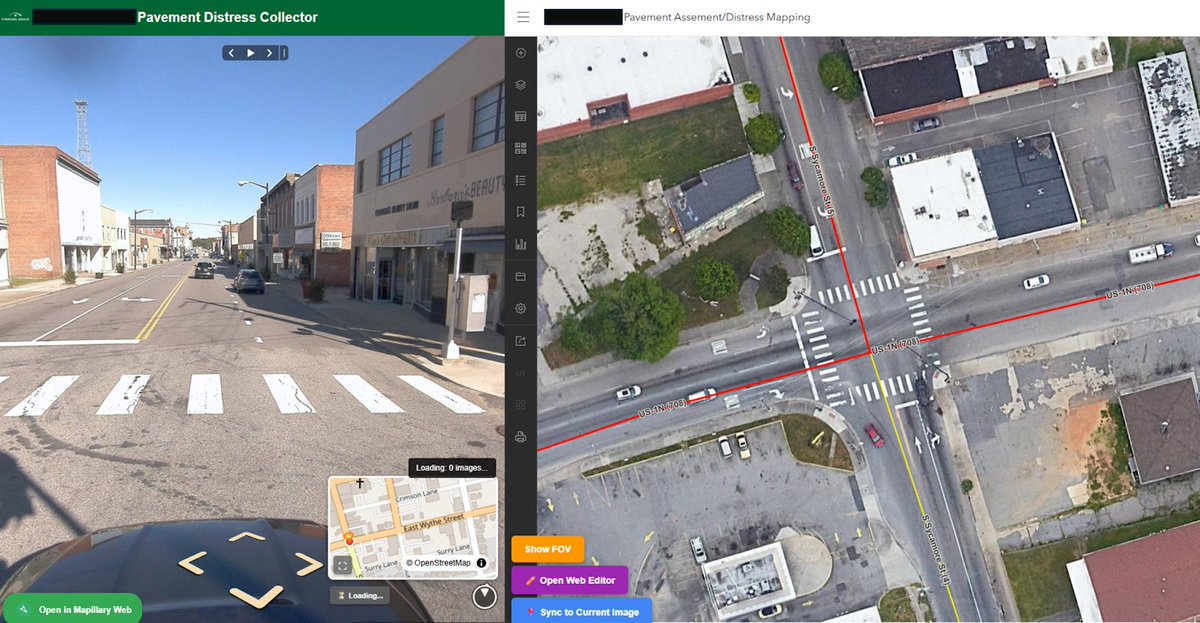Click the 'Crimson Lane' minimap label
This screenshot has width=1200, height=623.
click(x=416, y=496)
